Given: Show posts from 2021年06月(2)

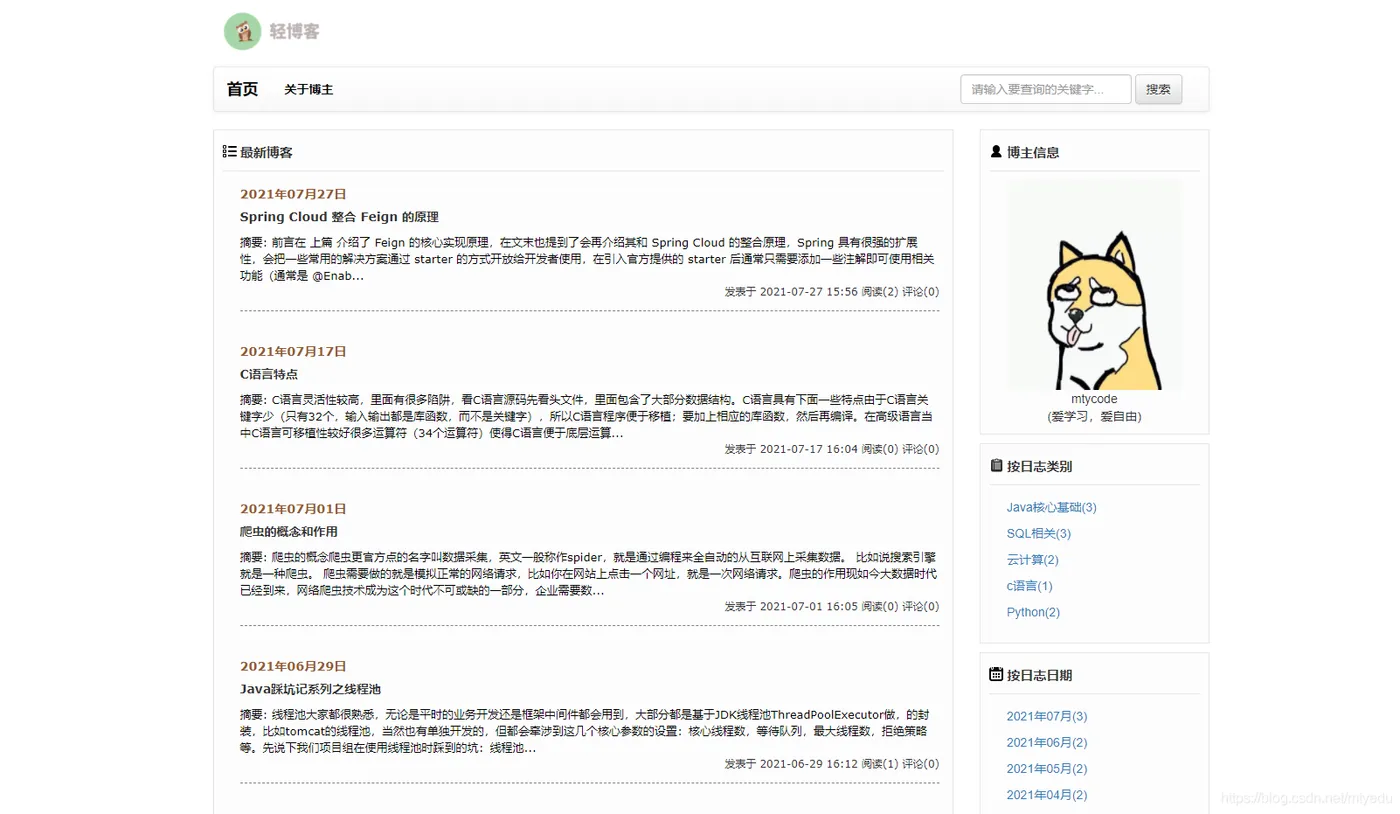Looking at the screenshot, I should point(1046,742).
